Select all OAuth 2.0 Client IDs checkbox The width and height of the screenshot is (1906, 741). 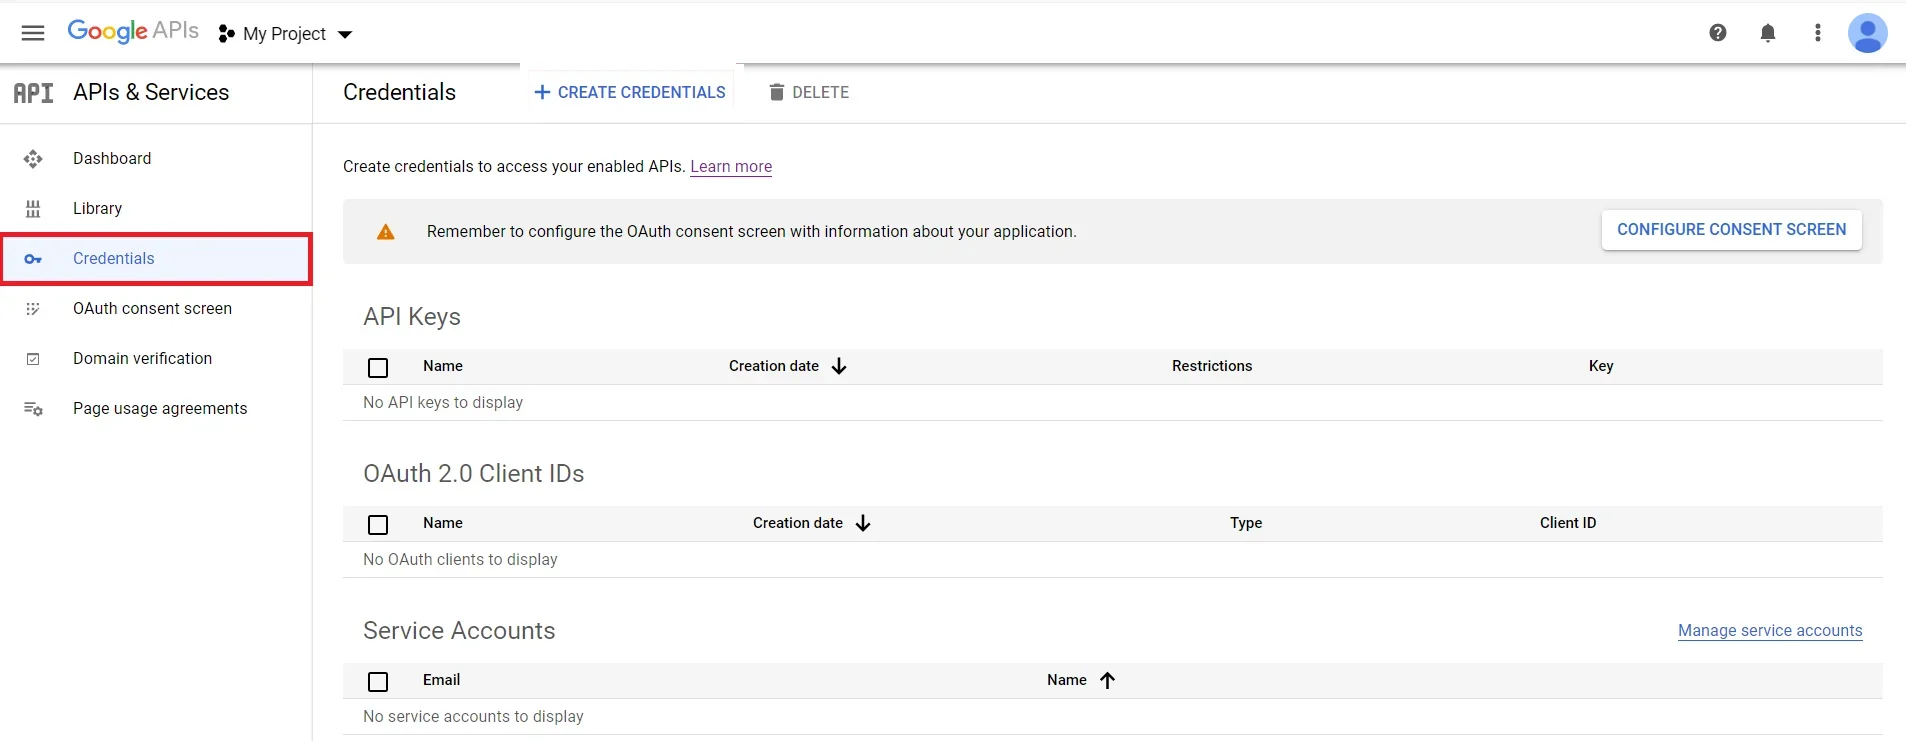[378, 525]
